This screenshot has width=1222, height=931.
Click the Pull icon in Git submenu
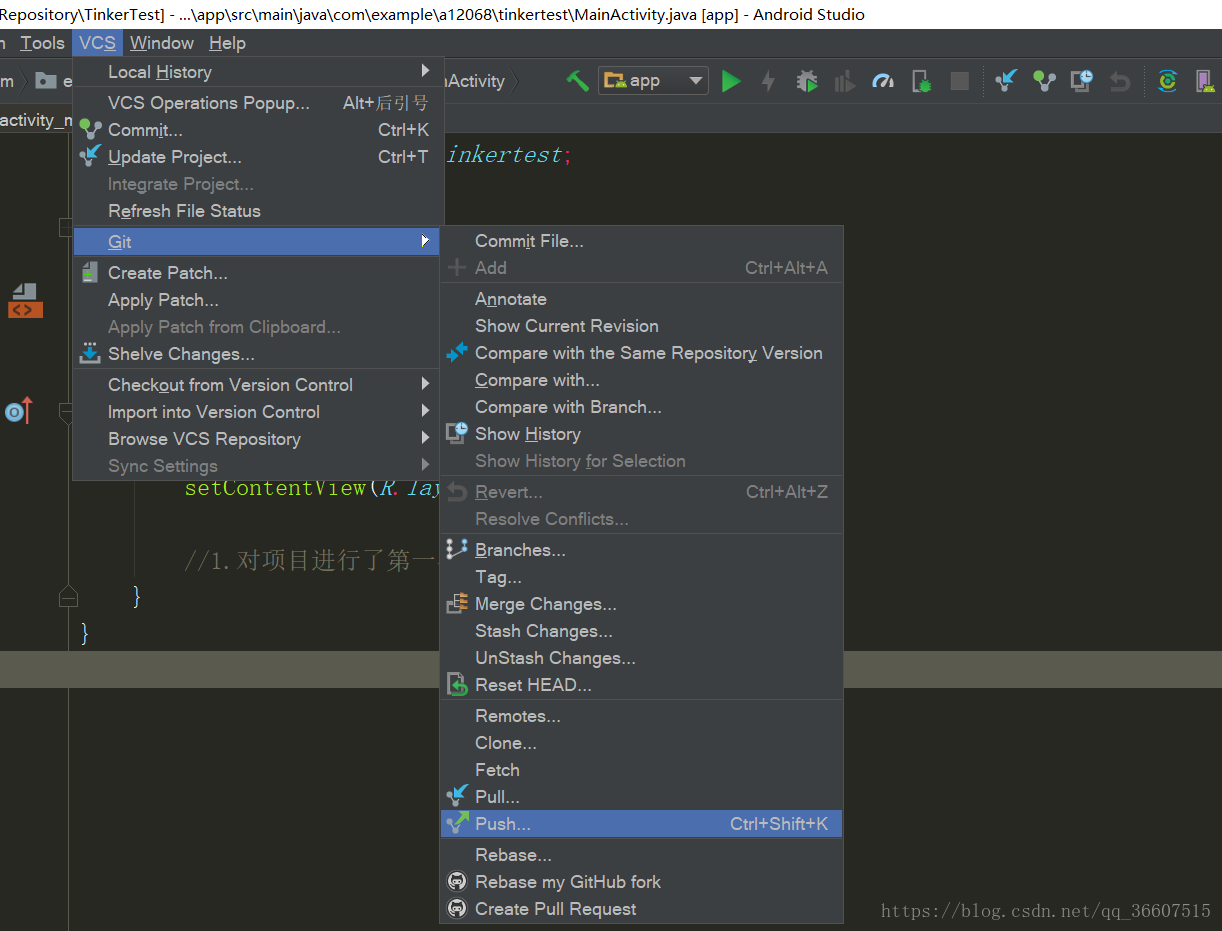pyautogui.click(x=457, y=796)
